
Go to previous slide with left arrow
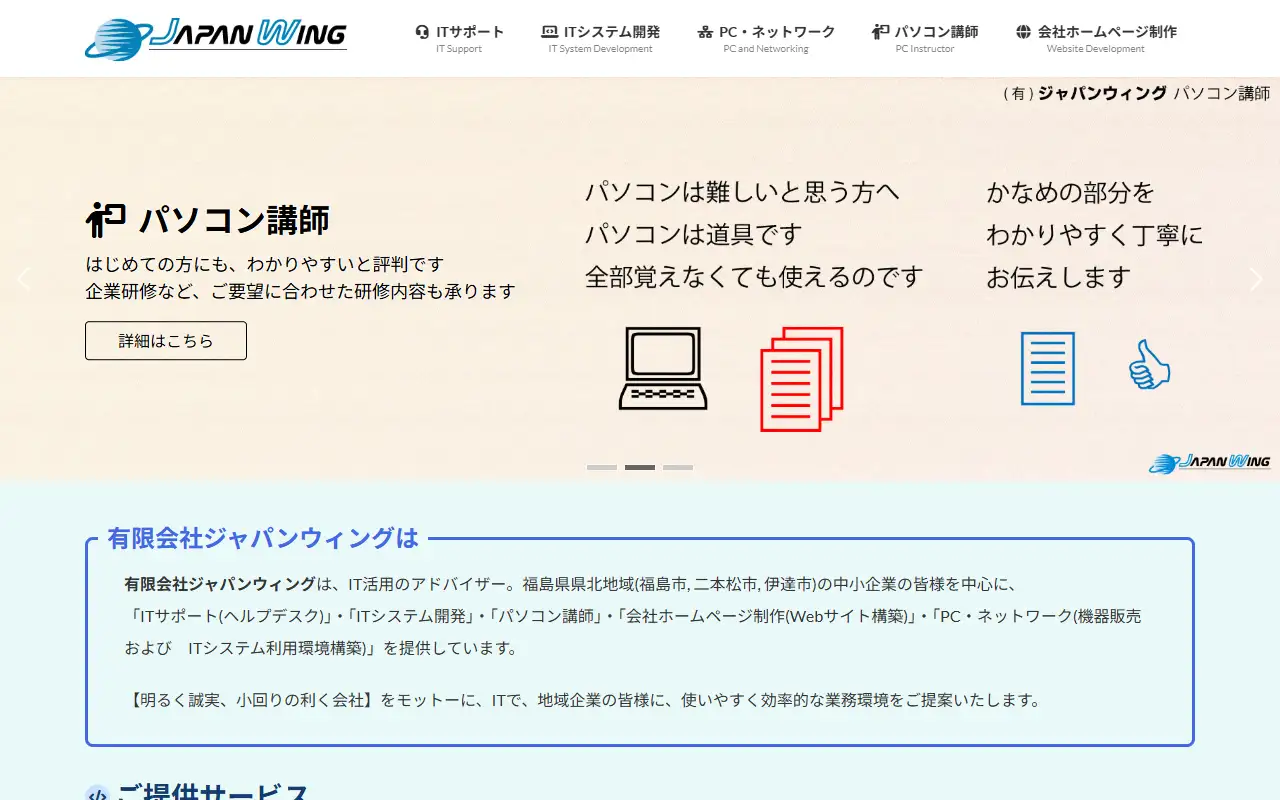[25, 279]
